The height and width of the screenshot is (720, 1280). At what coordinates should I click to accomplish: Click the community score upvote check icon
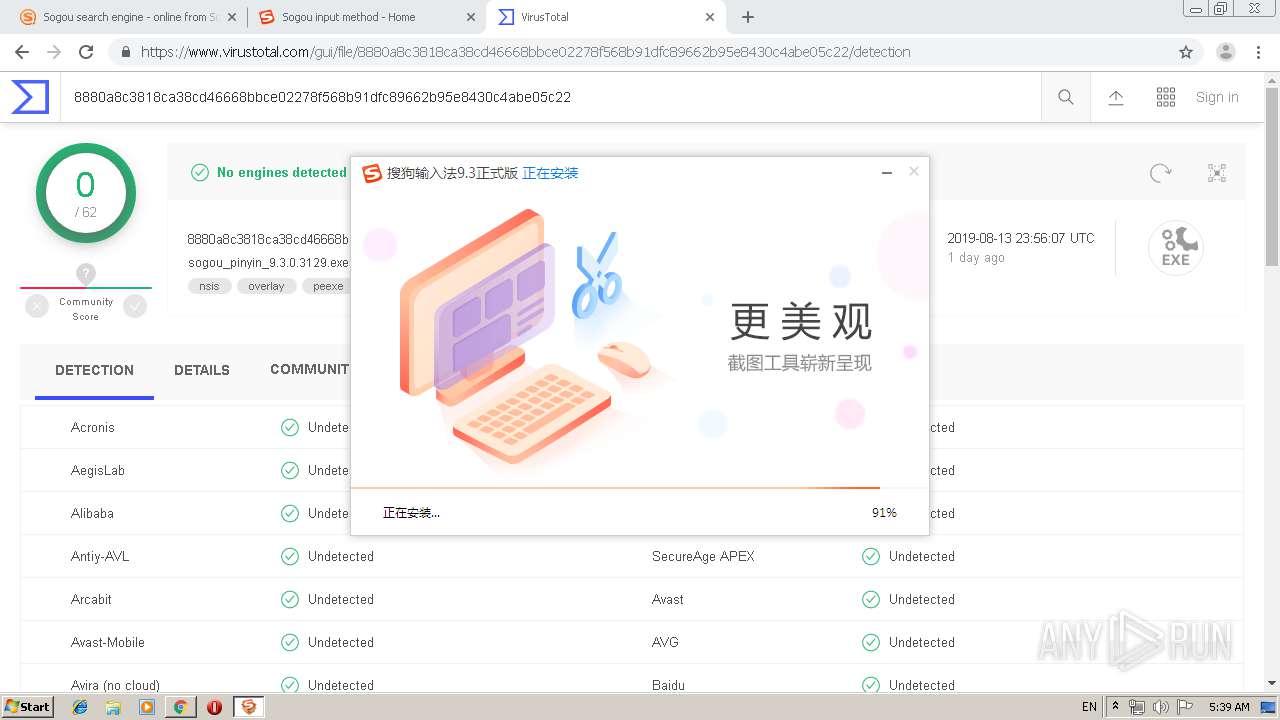tap(135, 307)
